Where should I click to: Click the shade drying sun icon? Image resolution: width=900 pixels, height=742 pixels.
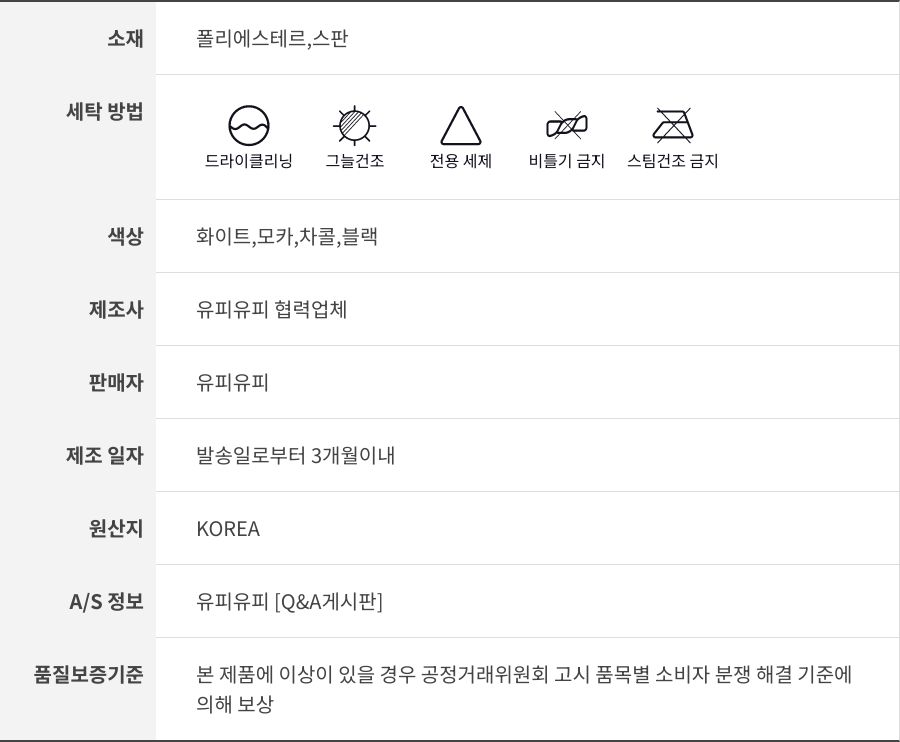click(x=354, y=126)
